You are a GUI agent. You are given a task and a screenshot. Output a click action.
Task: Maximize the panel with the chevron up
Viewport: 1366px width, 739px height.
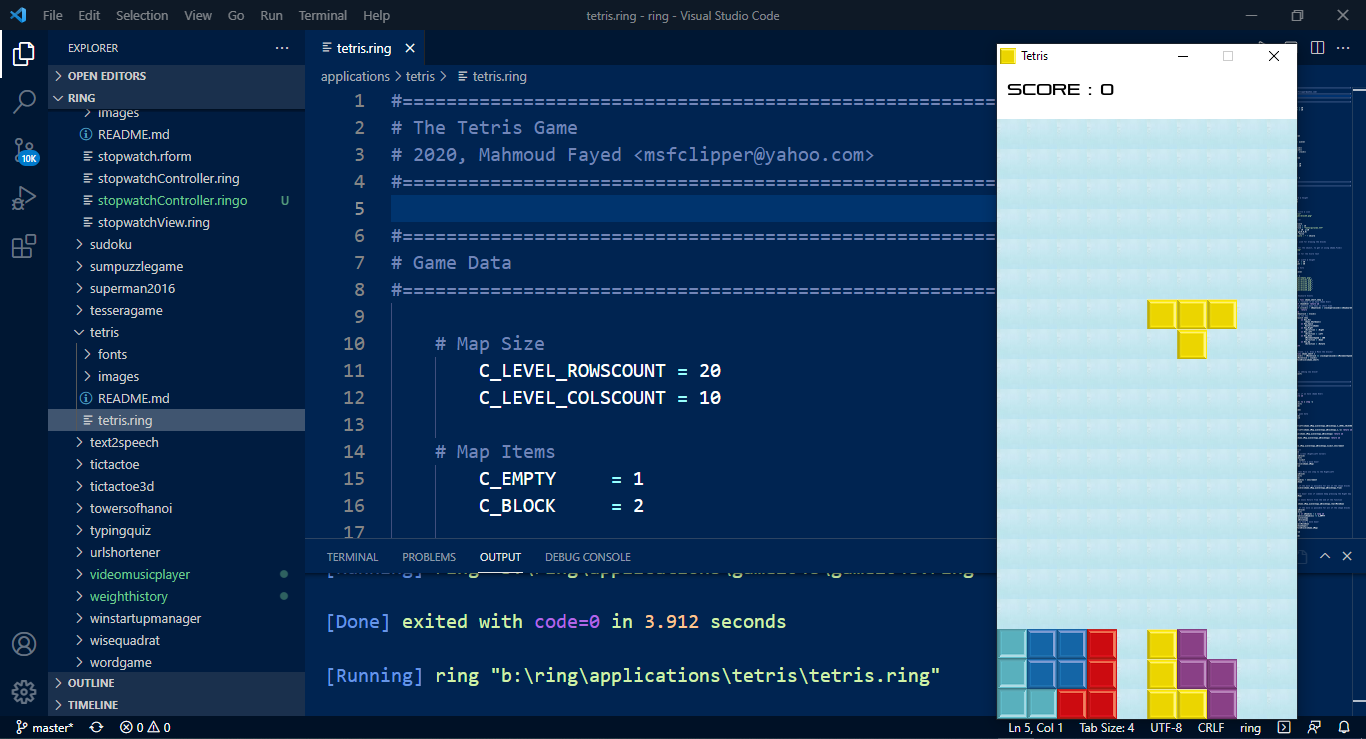[x=1325, y=556]
